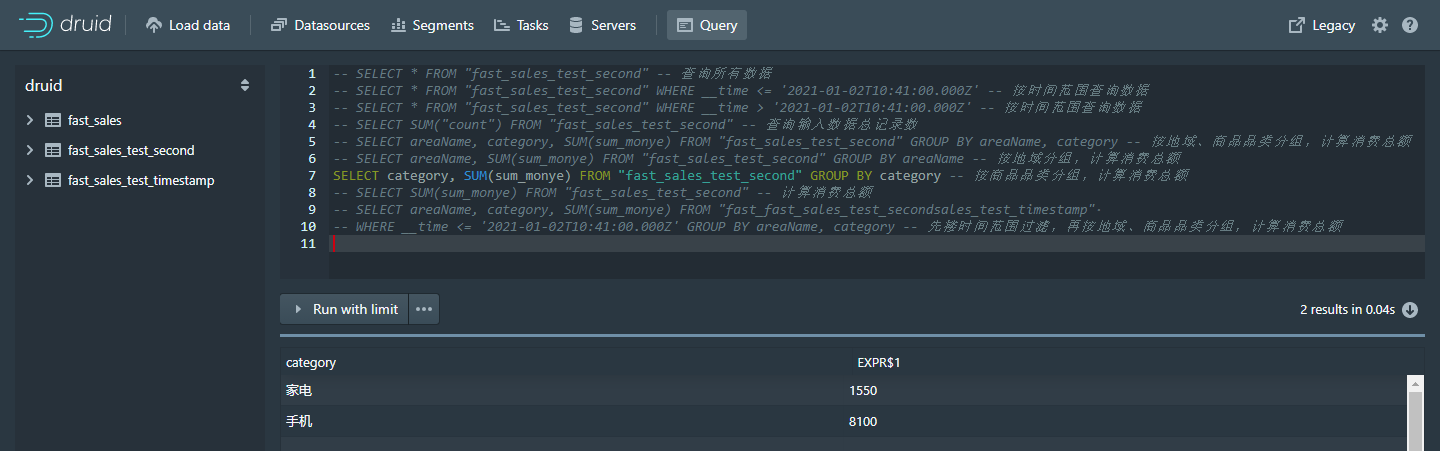The height and width of the screenshot is (451, 1440).
Task: Expand the fast_sales tree node
Action: tap(30, 121)
